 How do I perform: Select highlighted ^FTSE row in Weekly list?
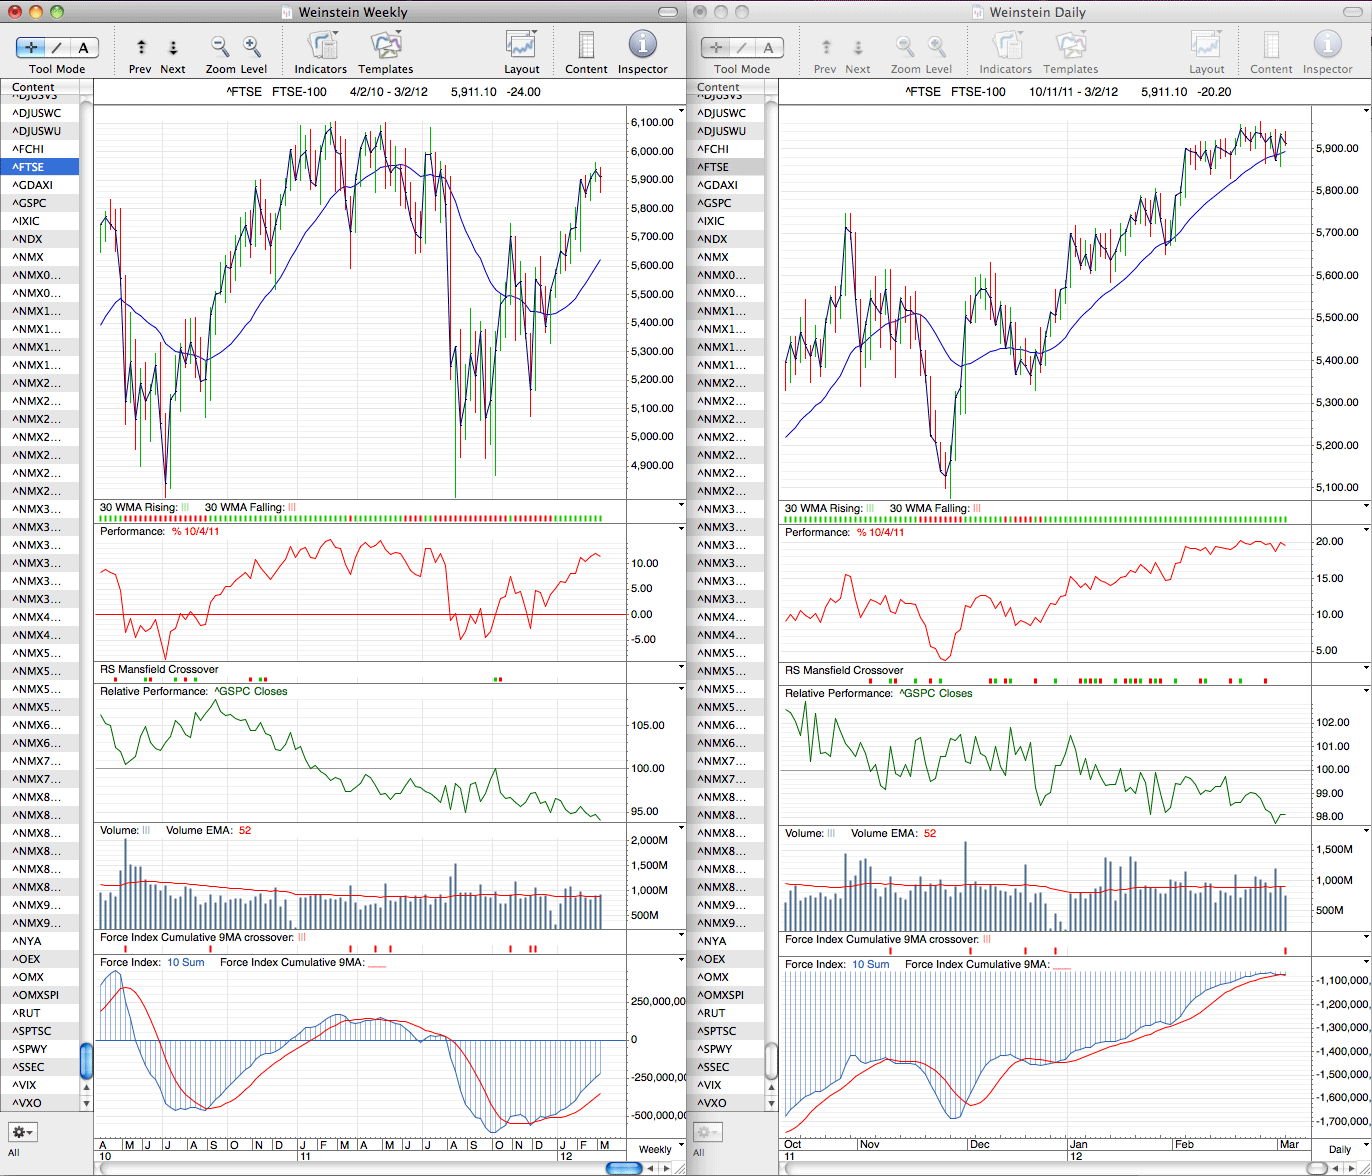point(39,167)
